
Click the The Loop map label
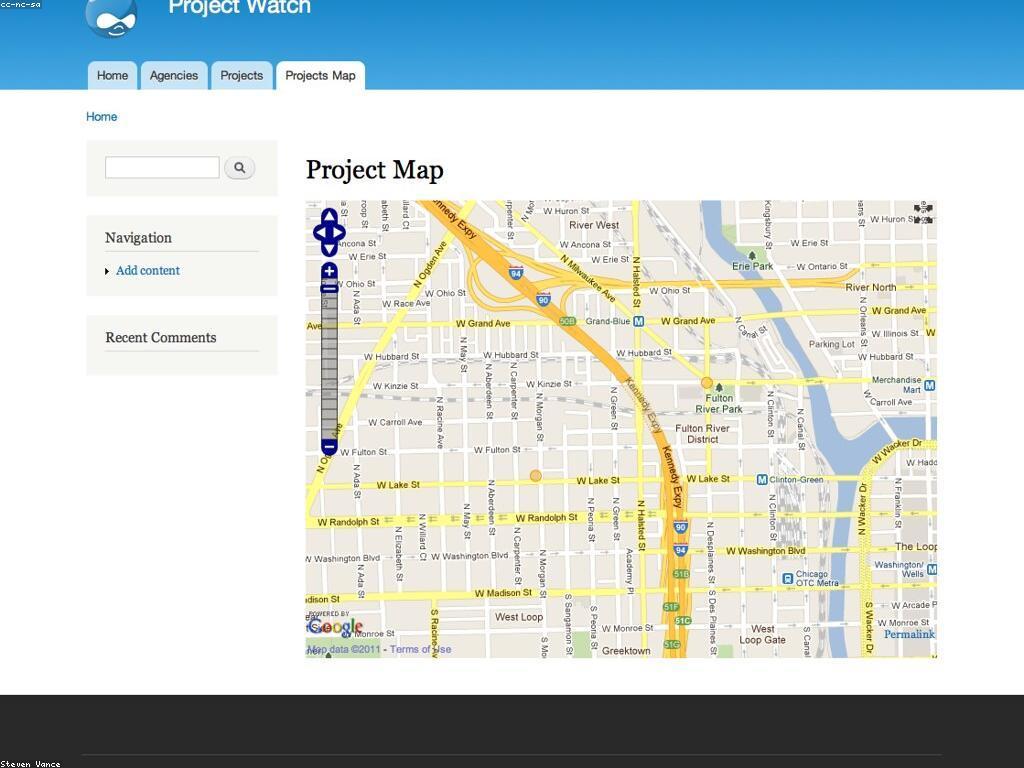(916, 547)
